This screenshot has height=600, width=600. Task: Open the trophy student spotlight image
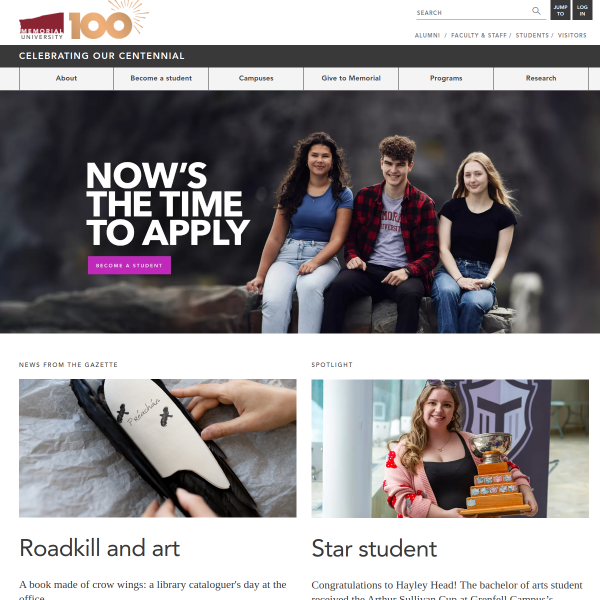pyautogui.click(x=450, y=448)
